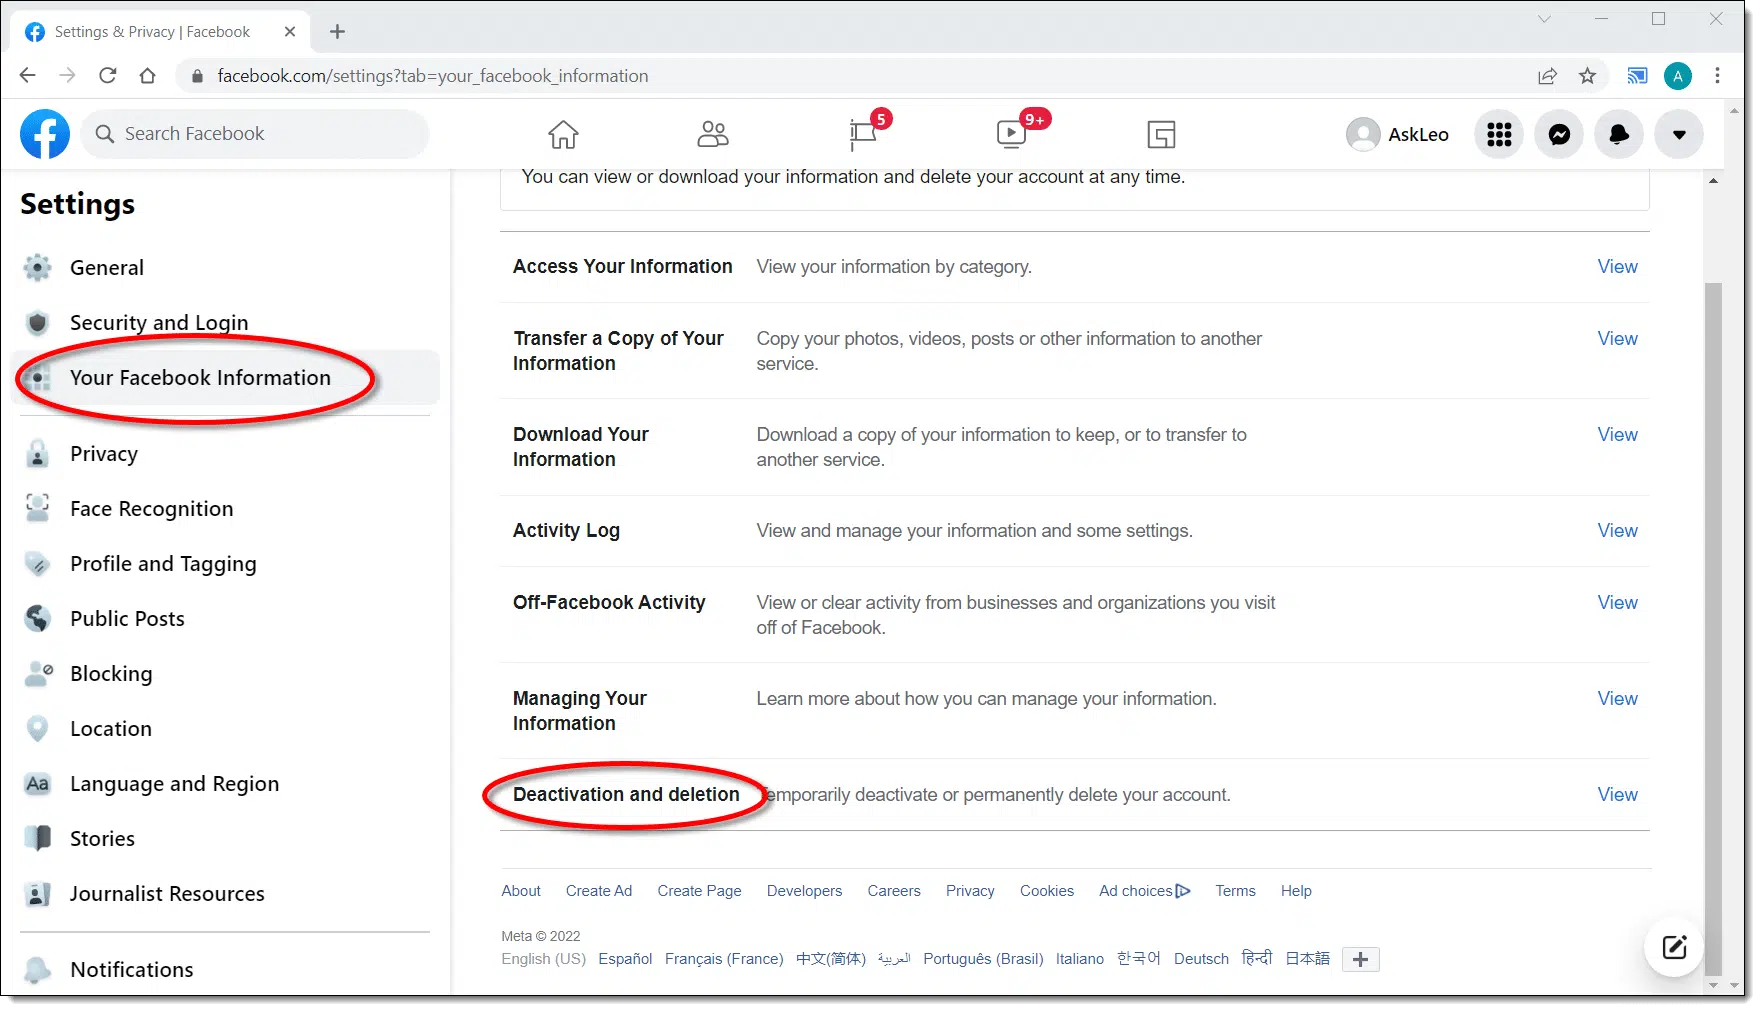Open Pages flag icon with 5 notifications
This screenshot has width=1760, height=1011.
(x=863, y=134)
